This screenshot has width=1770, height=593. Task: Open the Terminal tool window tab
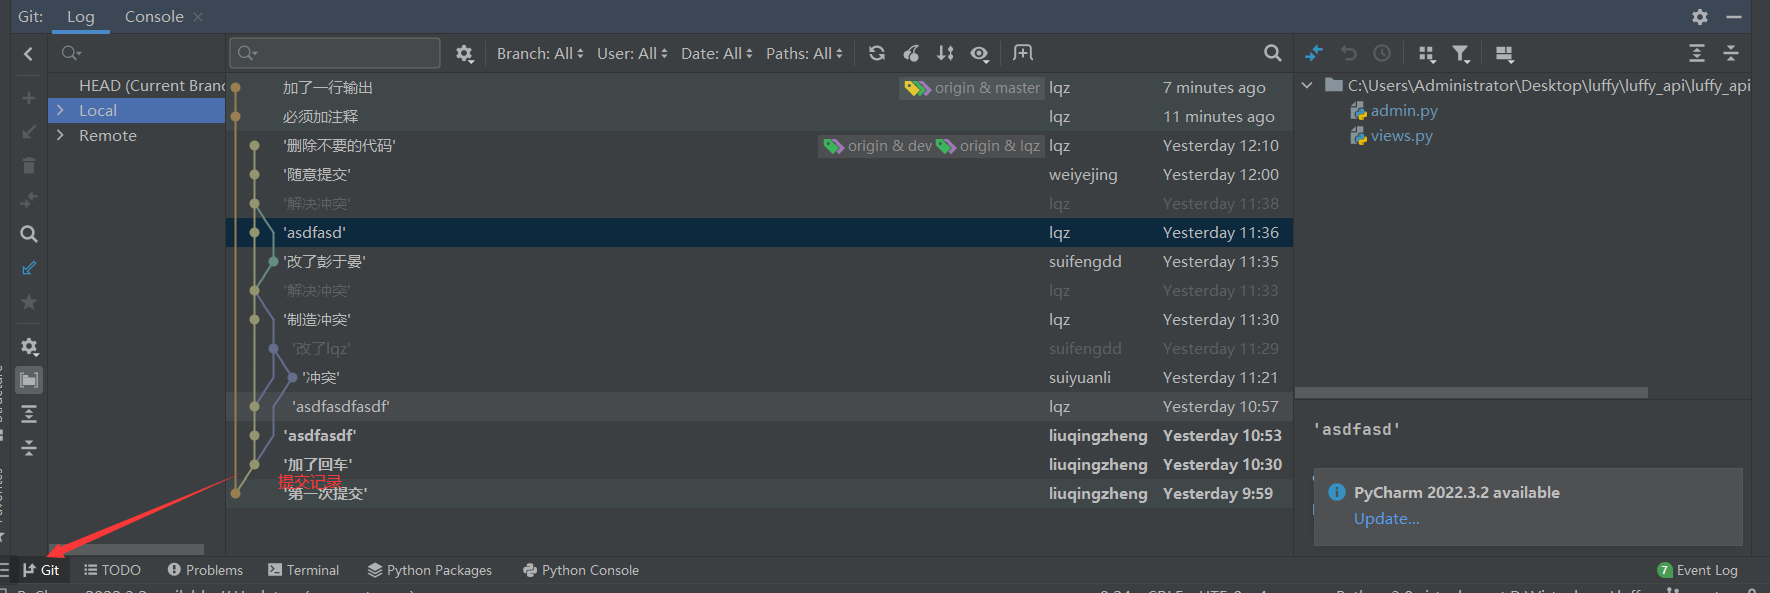click(x=304, y=570)
